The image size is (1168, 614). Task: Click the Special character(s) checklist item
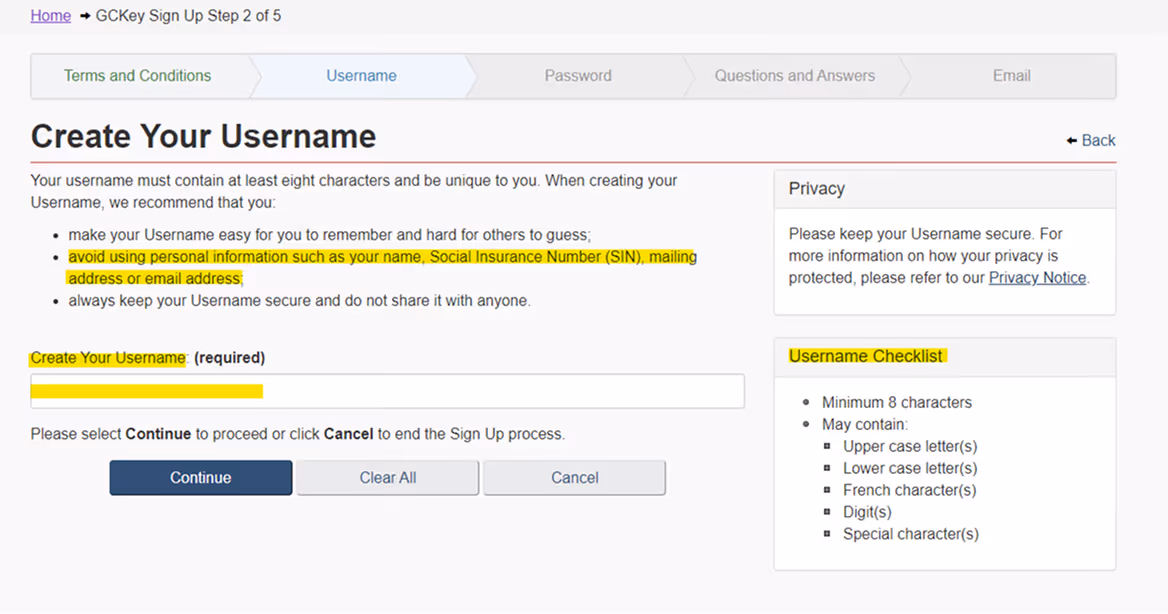click(911, 534)
